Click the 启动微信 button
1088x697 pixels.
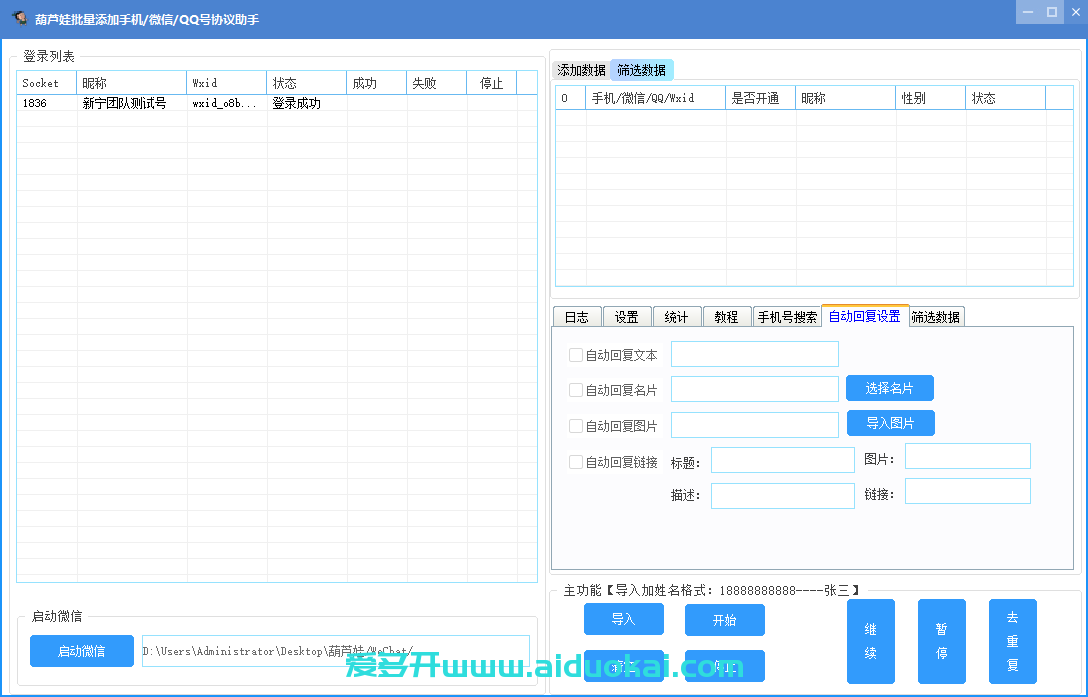pyautogui.click(x=82, y=651)
